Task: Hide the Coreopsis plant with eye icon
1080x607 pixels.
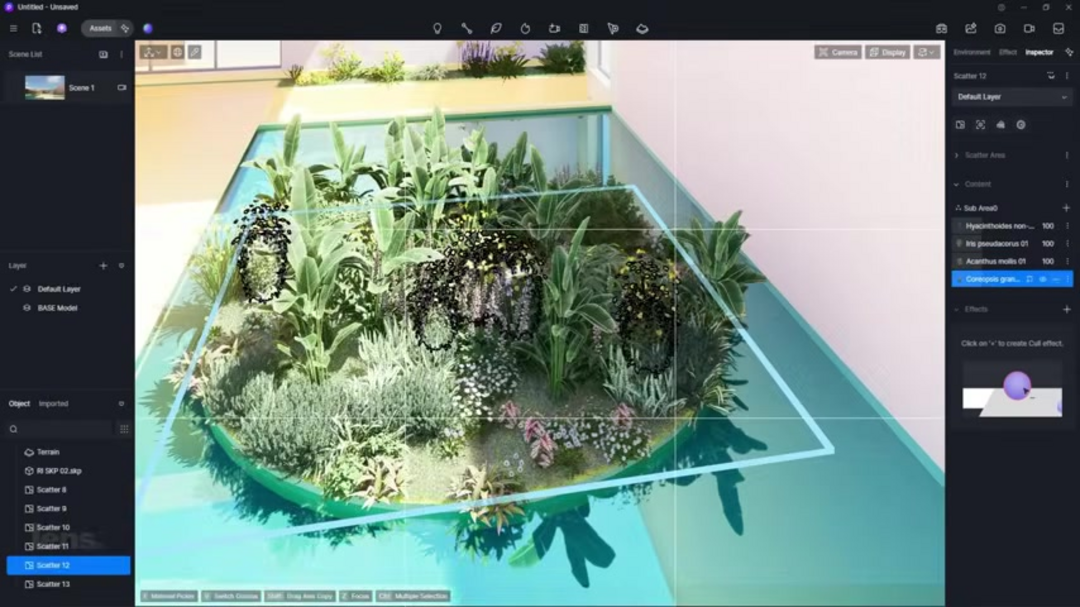Action: 1043,279
